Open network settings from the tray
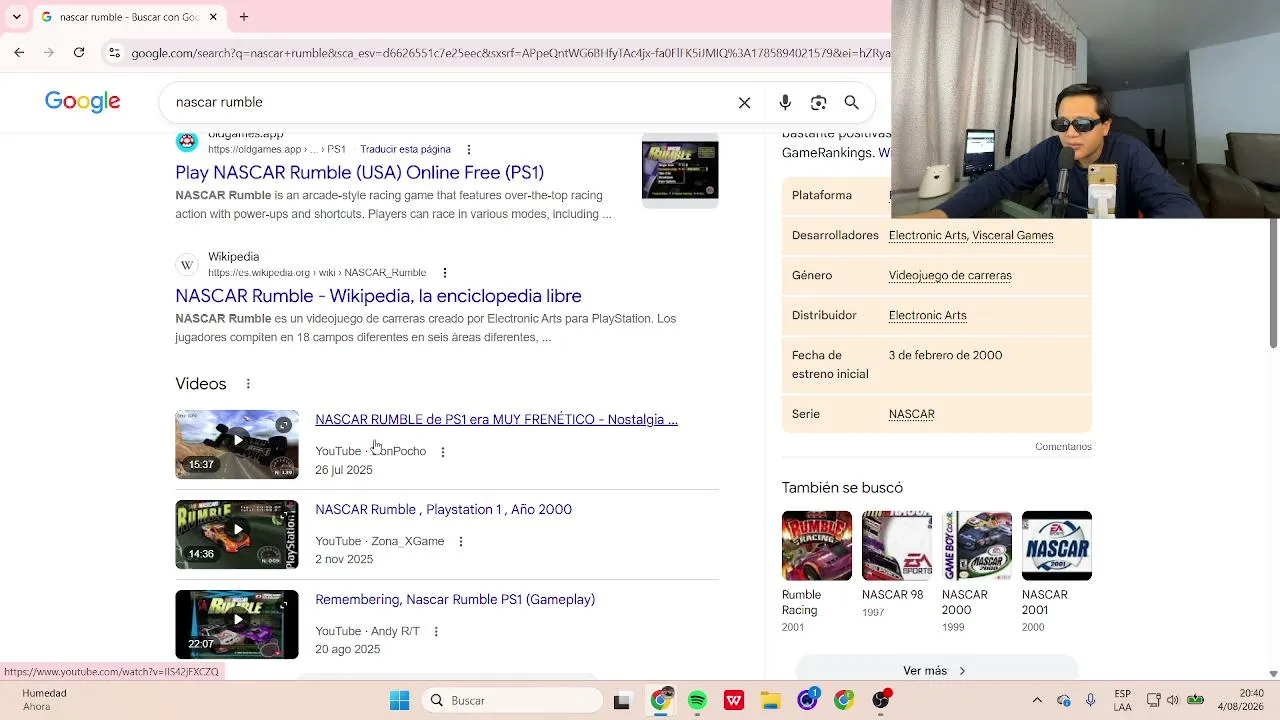The image size is (1280, 720). point(1153,700)
